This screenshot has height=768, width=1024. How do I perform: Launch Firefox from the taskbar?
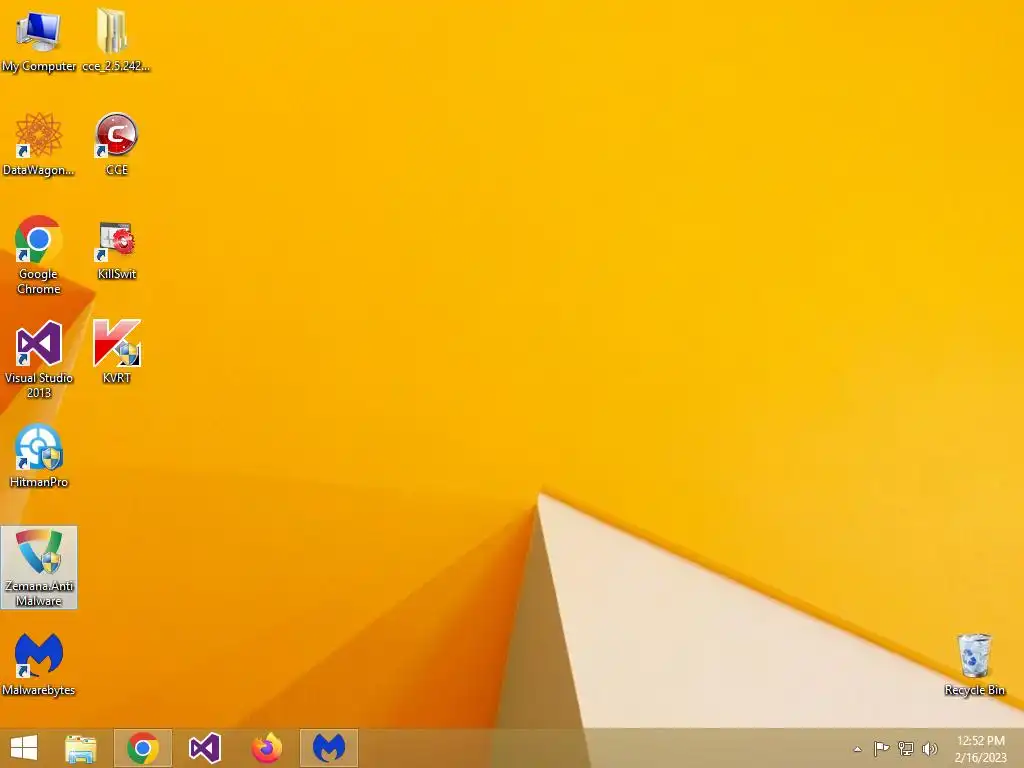click(x=266, y=748)
